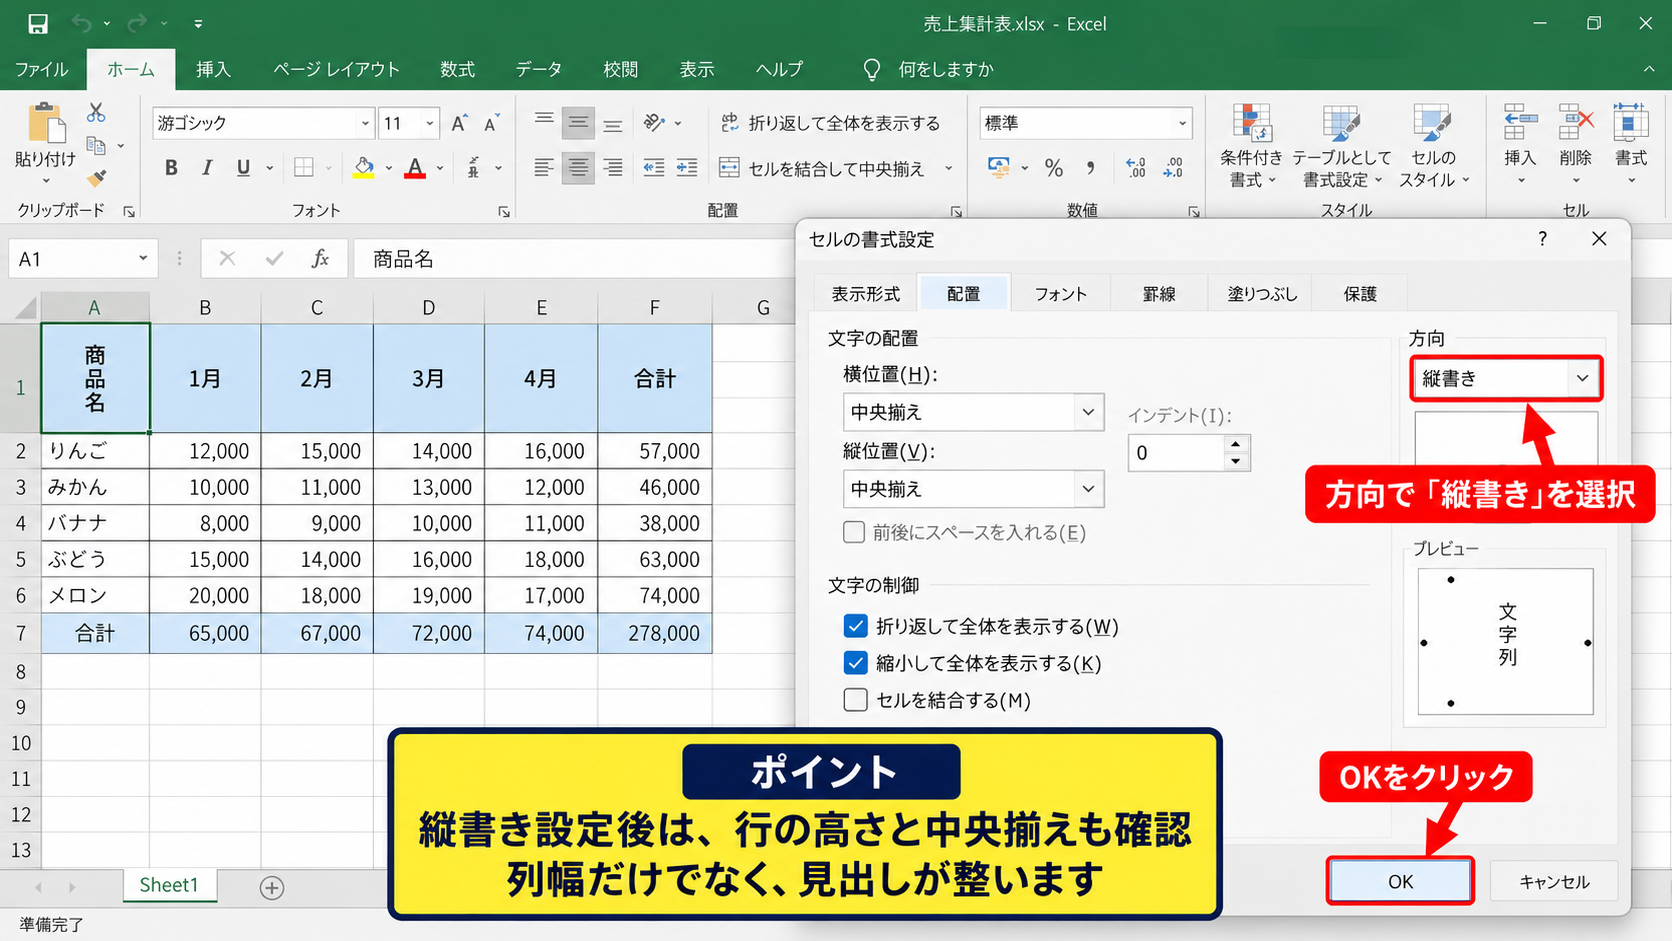Click the Name Box showing A1
Image resolution: width=1672 pixels, height=941 pixels.
pyautogui.click(x=82, y=259)
